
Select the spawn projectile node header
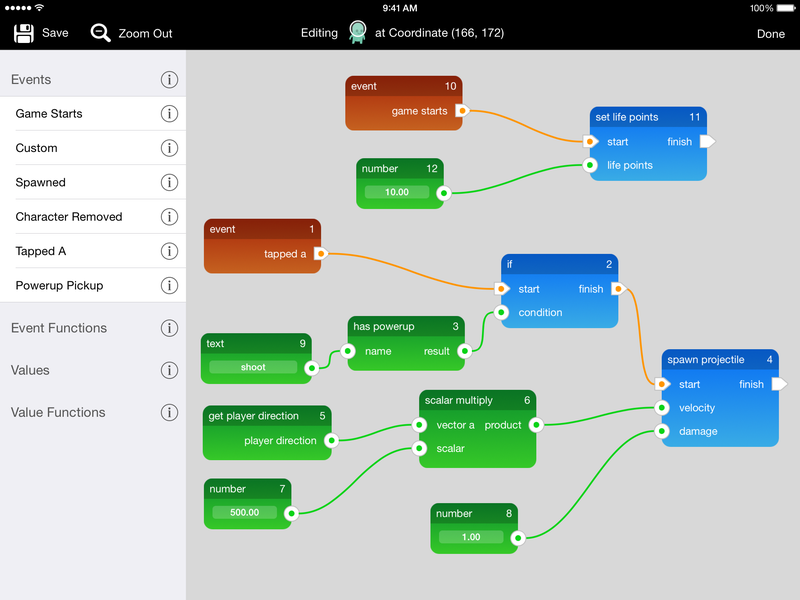[x=720, y=360]
